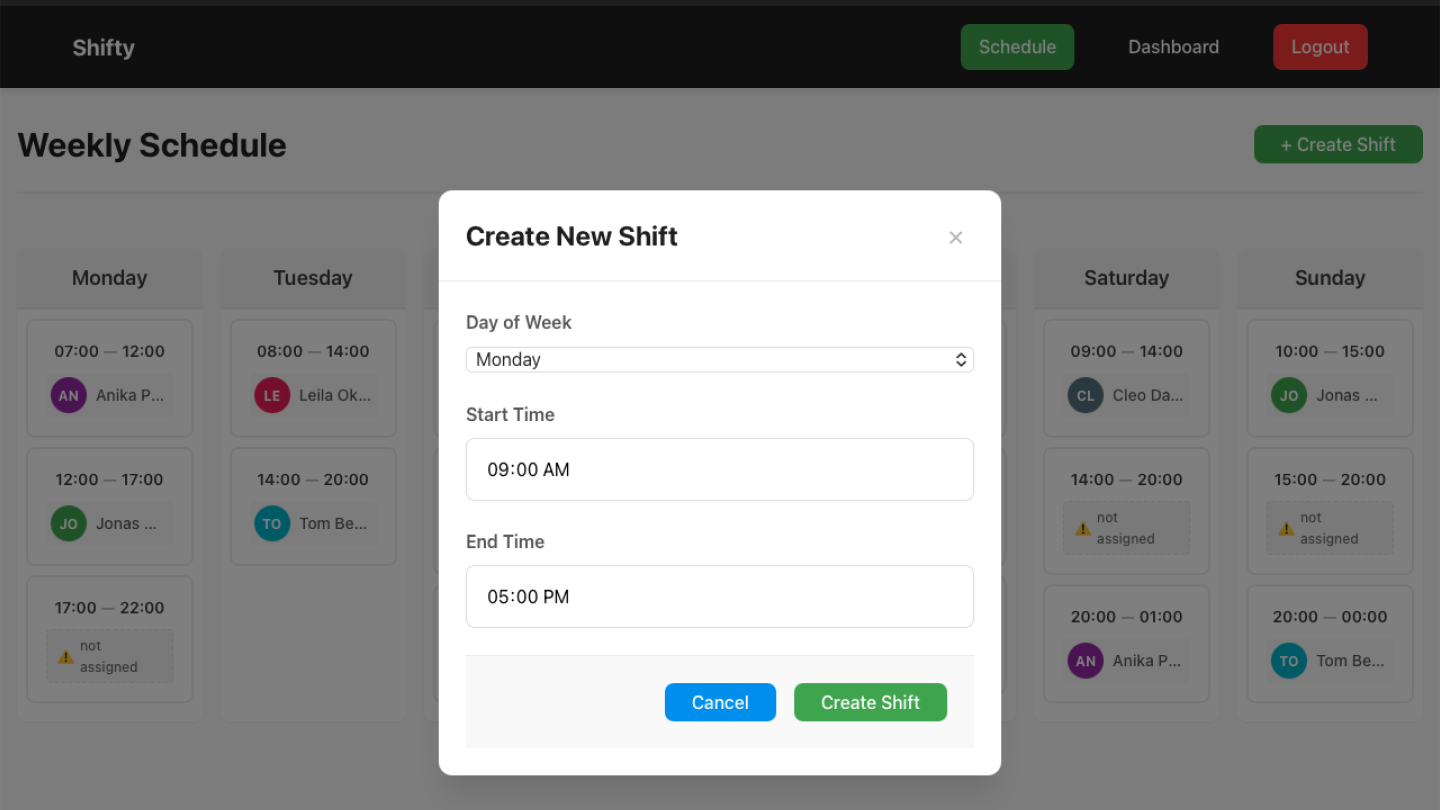The image size is (1440, 810).
Task: Click the + Create Shift header button
Action: coord(1338,144)
